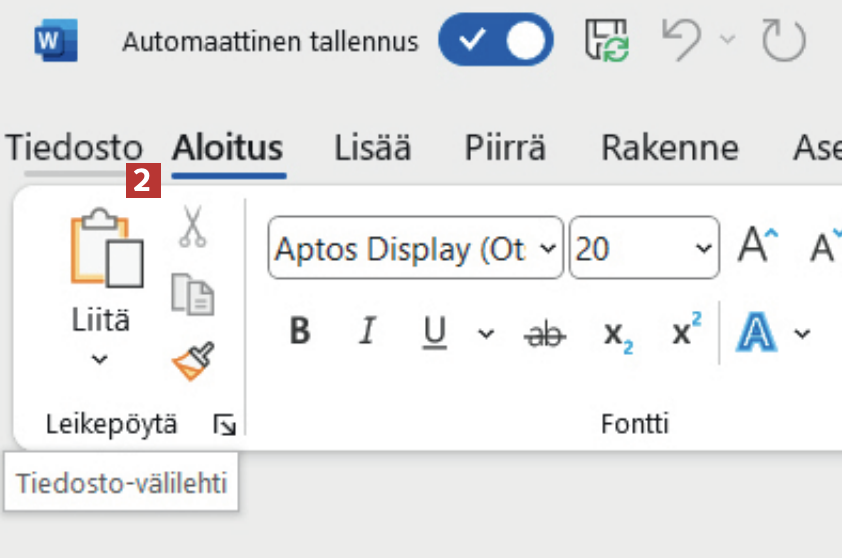842x558 pixels.
Task: Select the Format Painter brush icon
Action: (x=192, y=362)
